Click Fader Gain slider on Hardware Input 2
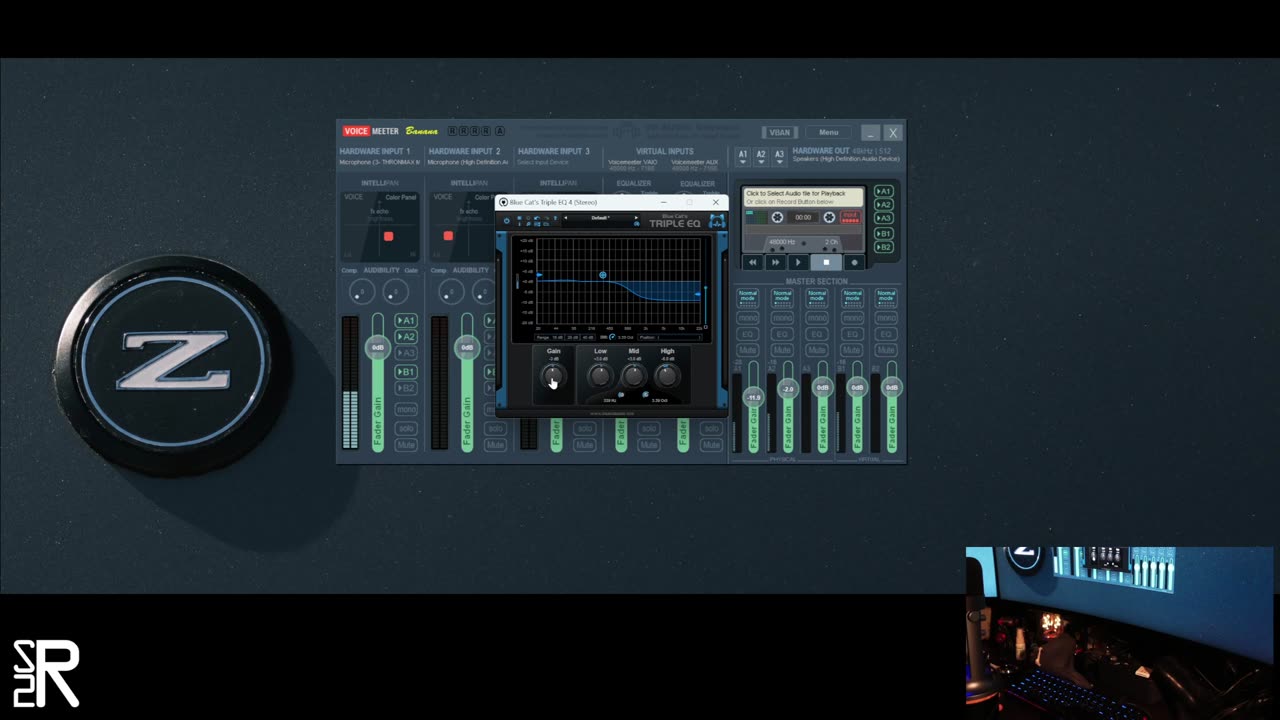This screenshot has height=720, width=1280. pos(467,348)
